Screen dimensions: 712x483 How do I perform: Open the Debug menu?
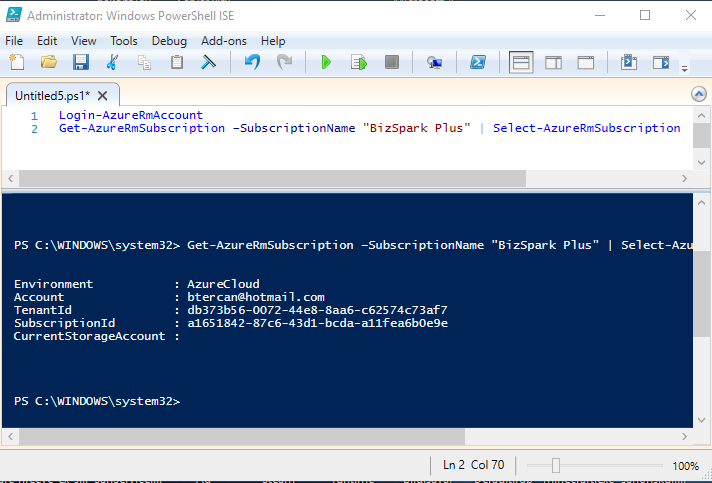click(169, 41)
